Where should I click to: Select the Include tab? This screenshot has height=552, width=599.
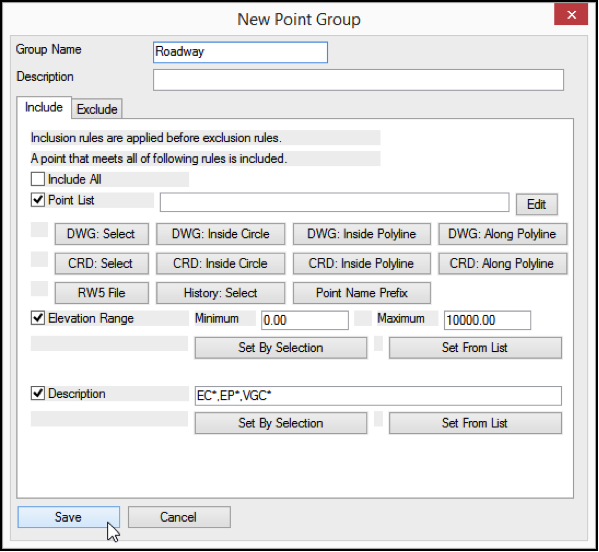[44, 107]
